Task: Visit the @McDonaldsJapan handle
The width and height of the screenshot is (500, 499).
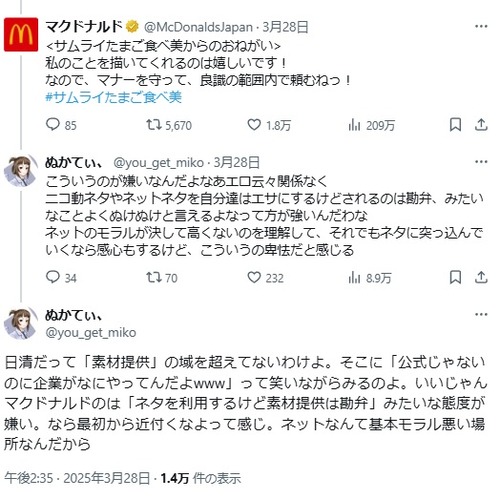Action: pos(198,27)
